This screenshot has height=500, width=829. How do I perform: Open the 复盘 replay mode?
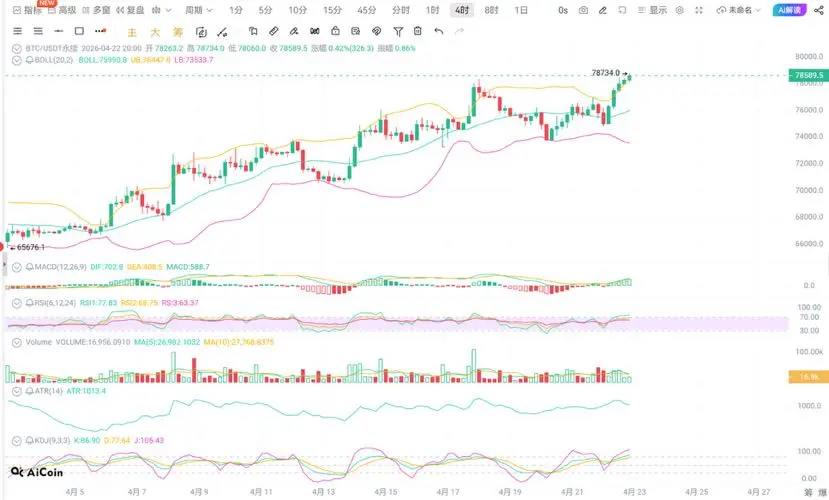click(x=130, y=10)
